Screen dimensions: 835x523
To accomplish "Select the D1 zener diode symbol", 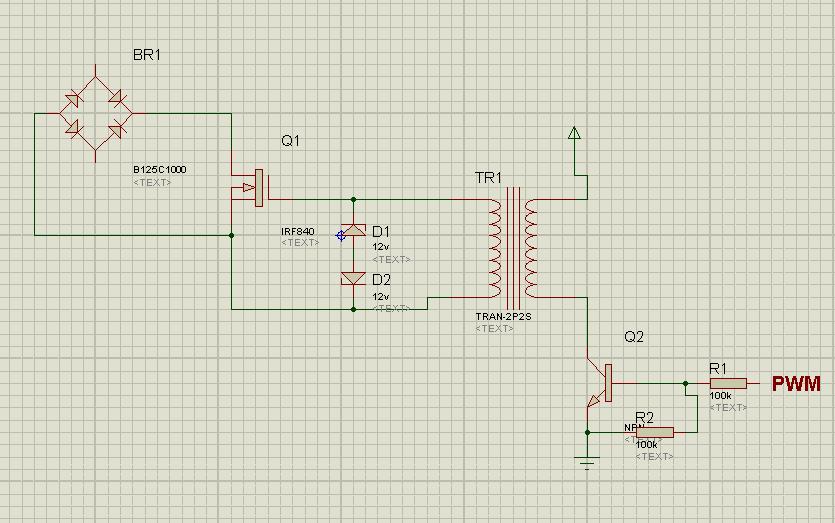I will coord(354,231).
